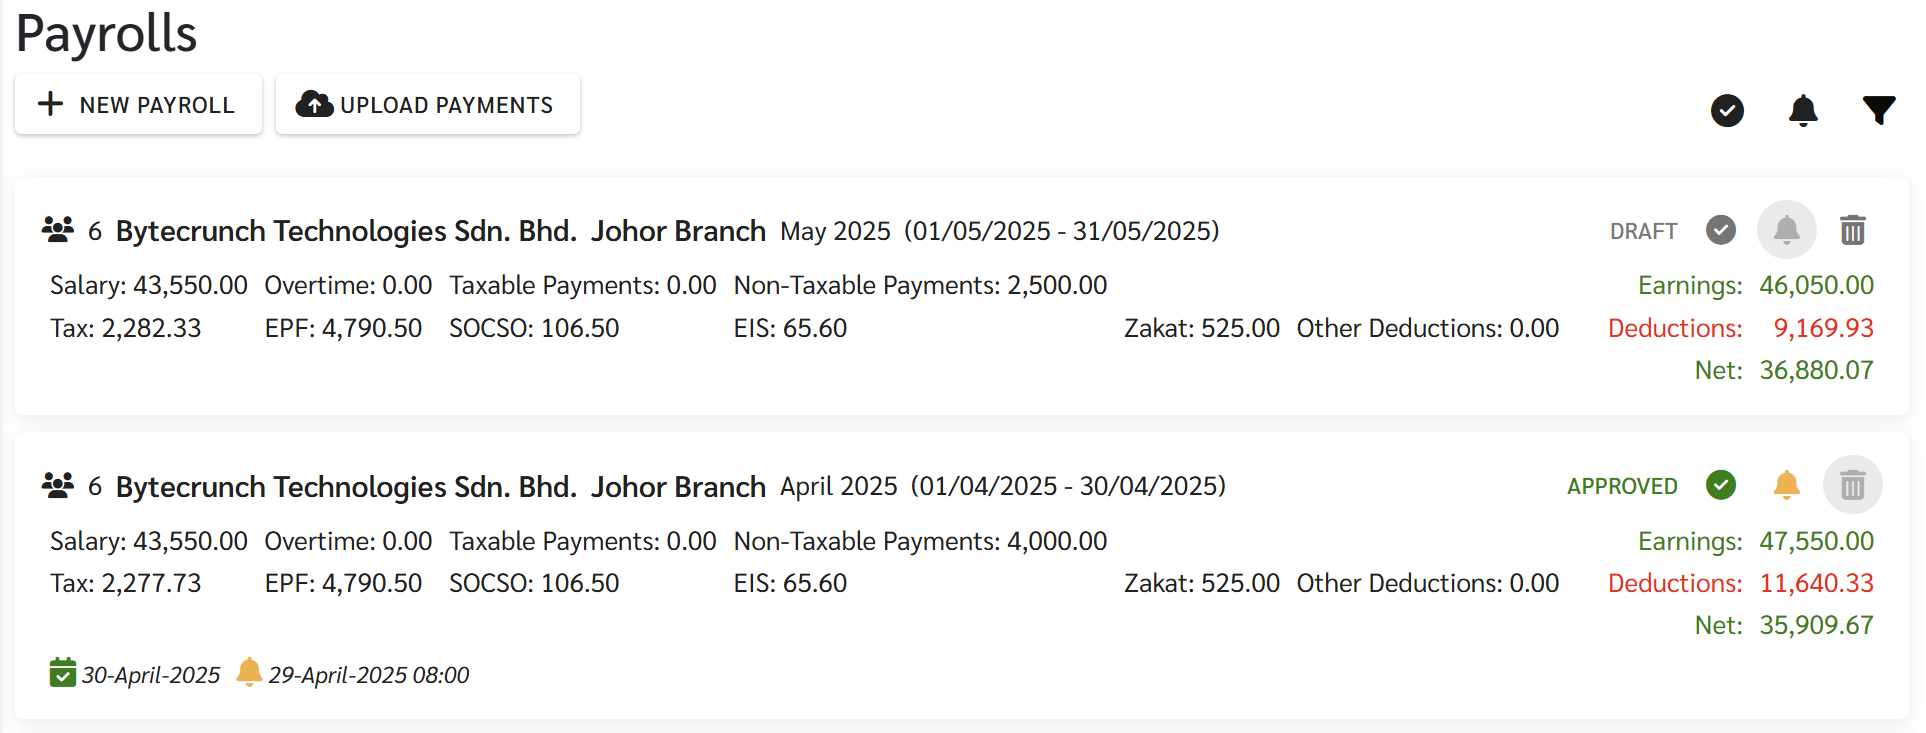
Task: Open the May 2025 payroll title
Action: tap(440, 231)
